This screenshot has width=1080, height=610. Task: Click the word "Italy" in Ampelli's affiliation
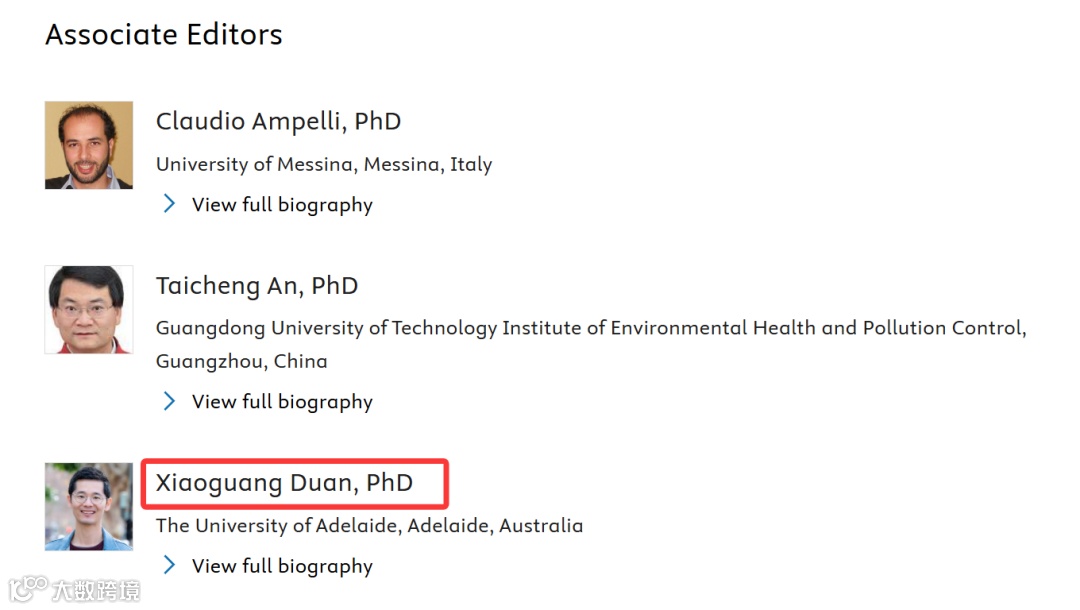(x=471, y=164)
